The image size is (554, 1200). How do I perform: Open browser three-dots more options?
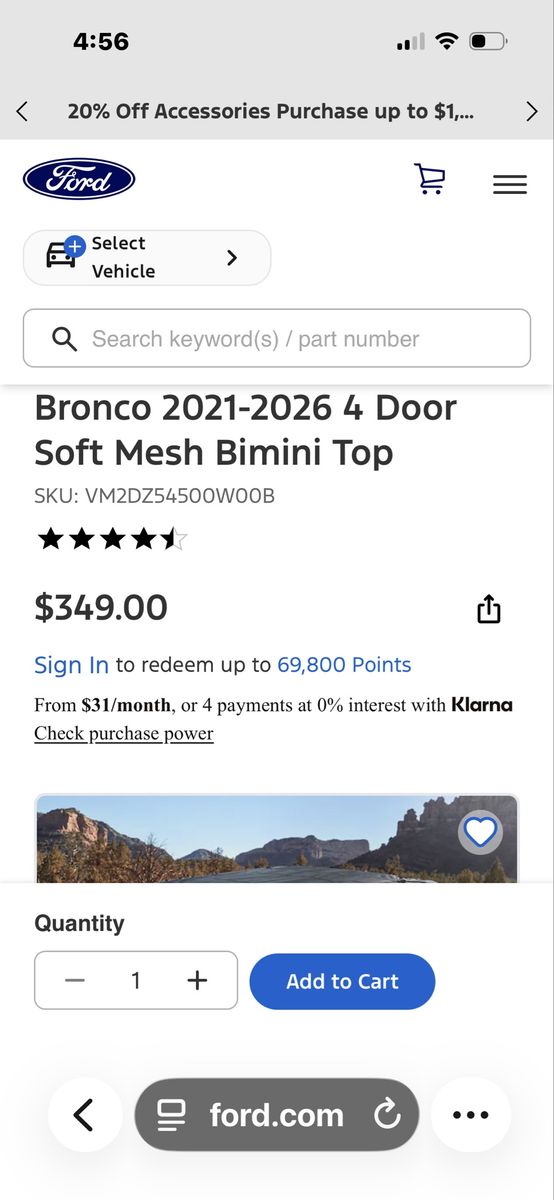[471, 1115]
